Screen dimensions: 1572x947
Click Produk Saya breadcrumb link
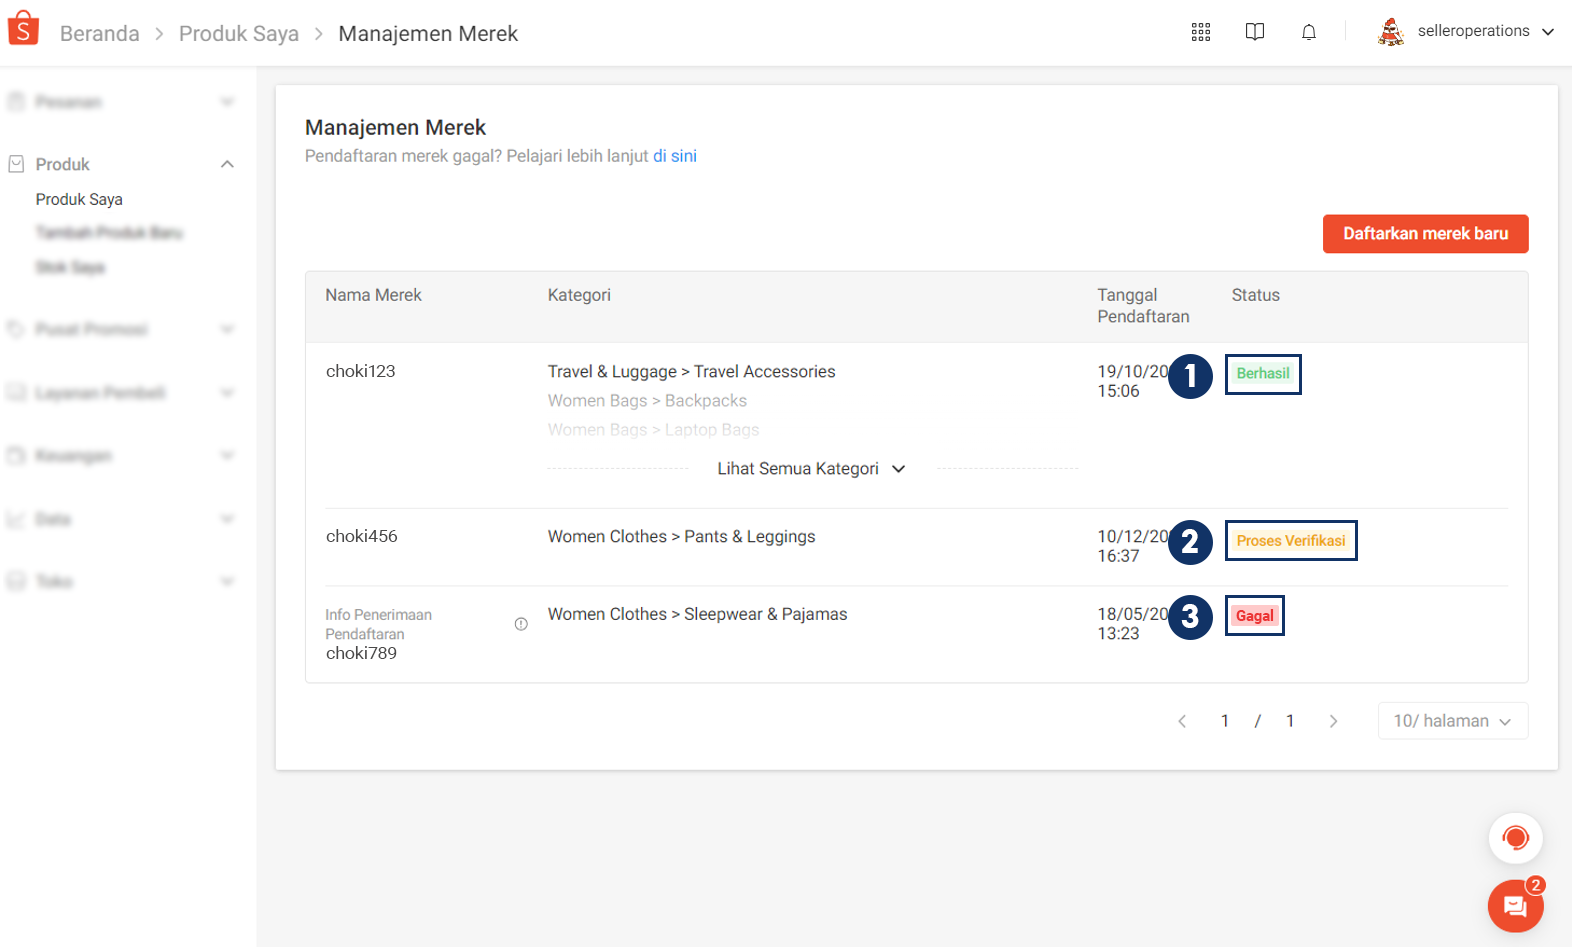pos(238,34)
